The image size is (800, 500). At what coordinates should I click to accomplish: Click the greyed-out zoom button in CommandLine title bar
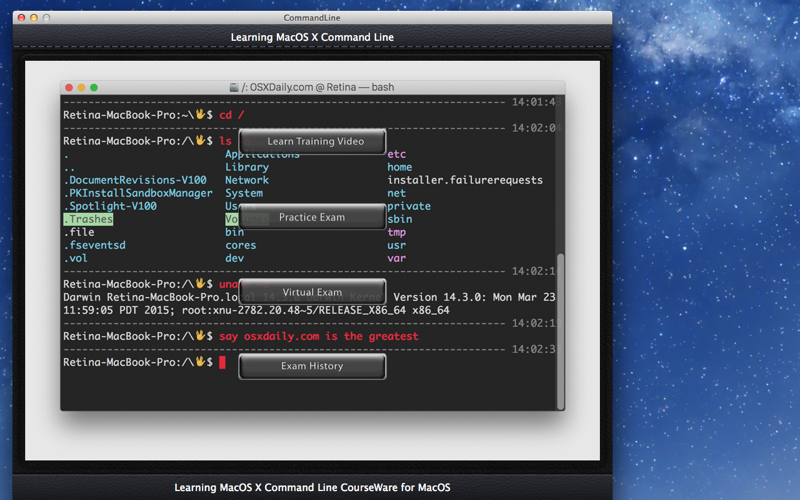point(46,17)
